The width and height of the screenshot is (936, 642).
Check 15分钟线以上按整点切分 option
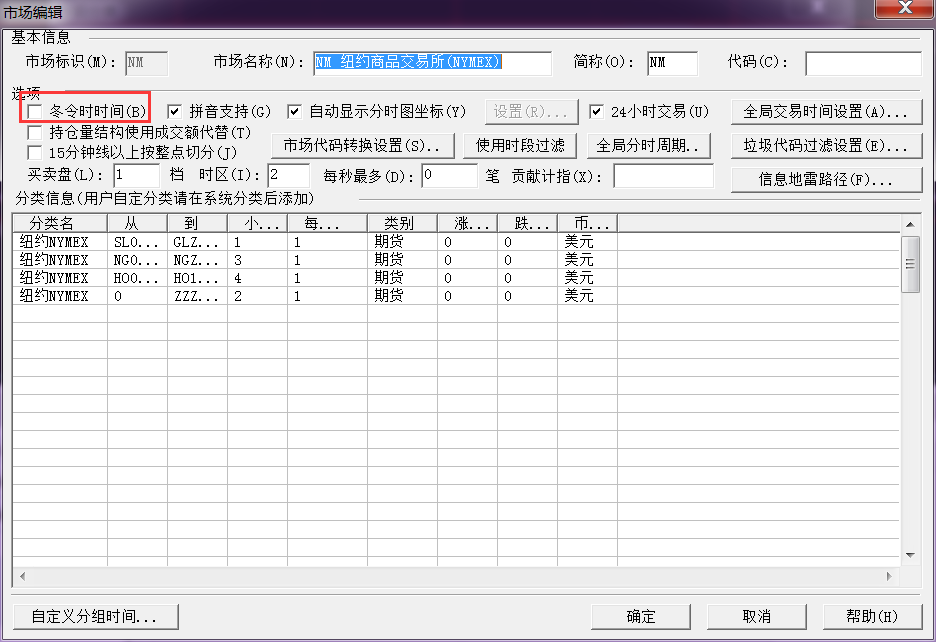36,153
